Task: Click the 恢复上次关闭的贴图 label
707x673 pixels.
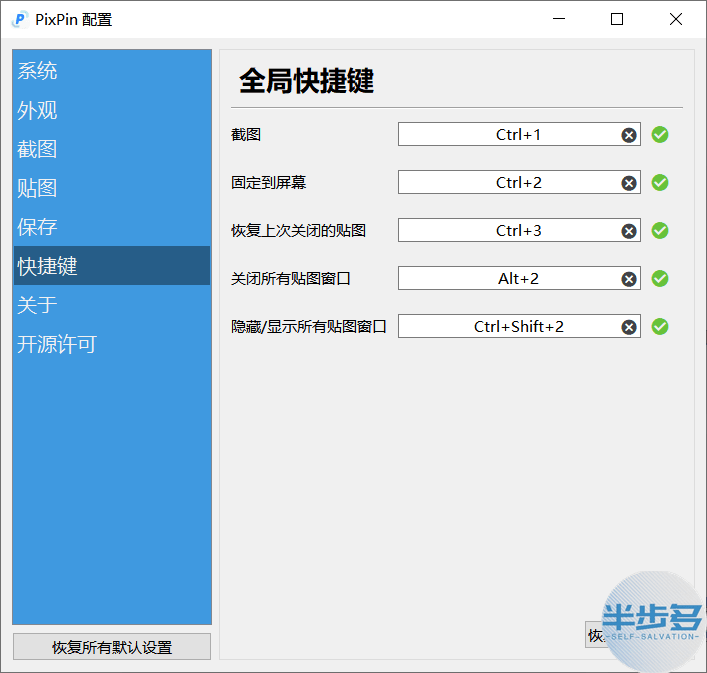Action: point(298,230)
